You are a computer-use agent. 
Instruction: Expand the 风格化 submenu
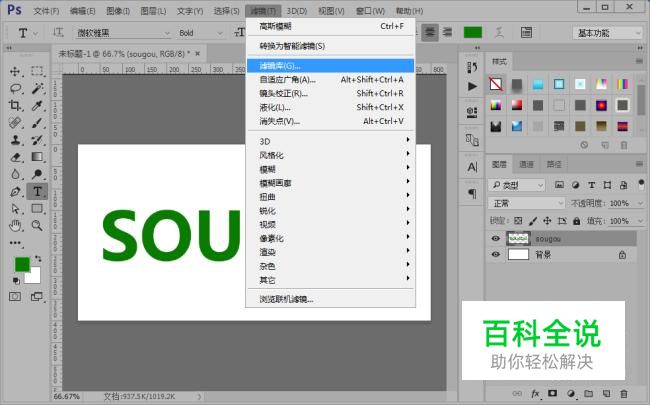[331, 155]
